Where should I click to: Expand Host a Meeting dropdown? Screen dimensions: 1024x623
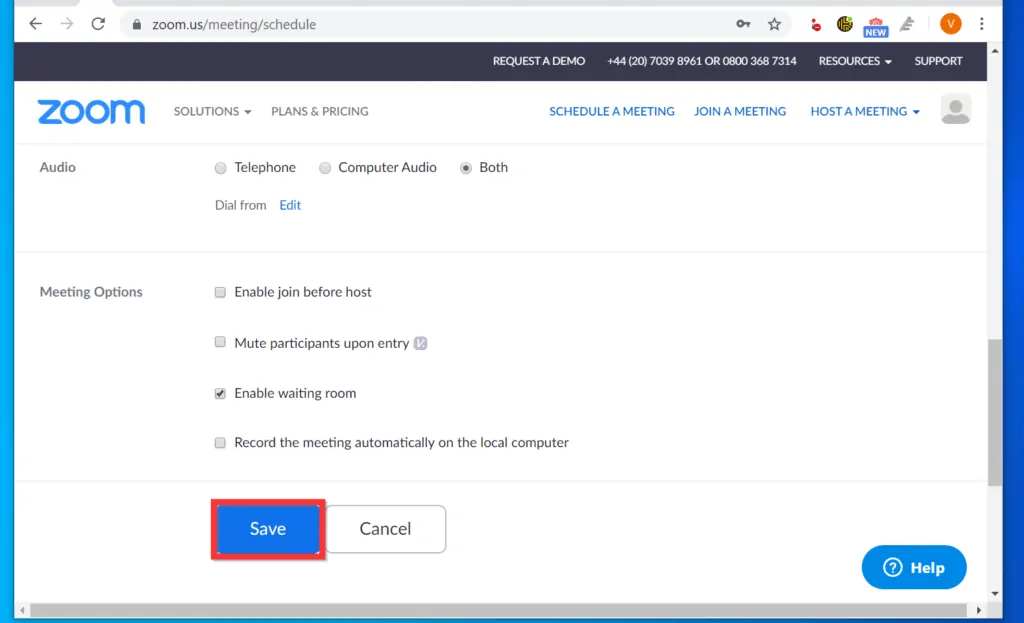pyautogui.click(x=865, y=112)
